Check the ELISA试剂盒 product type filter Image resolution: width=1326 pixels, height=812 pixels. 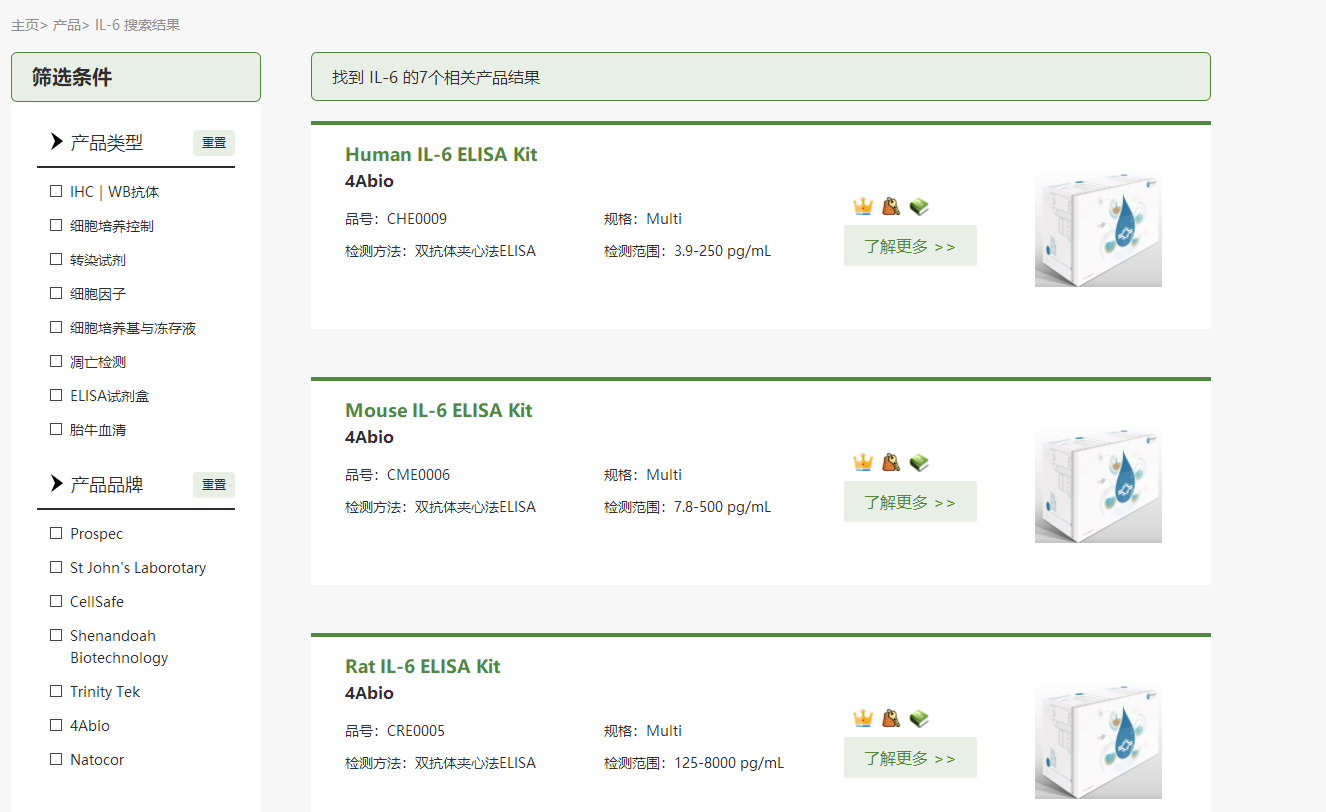coord(56,395)
